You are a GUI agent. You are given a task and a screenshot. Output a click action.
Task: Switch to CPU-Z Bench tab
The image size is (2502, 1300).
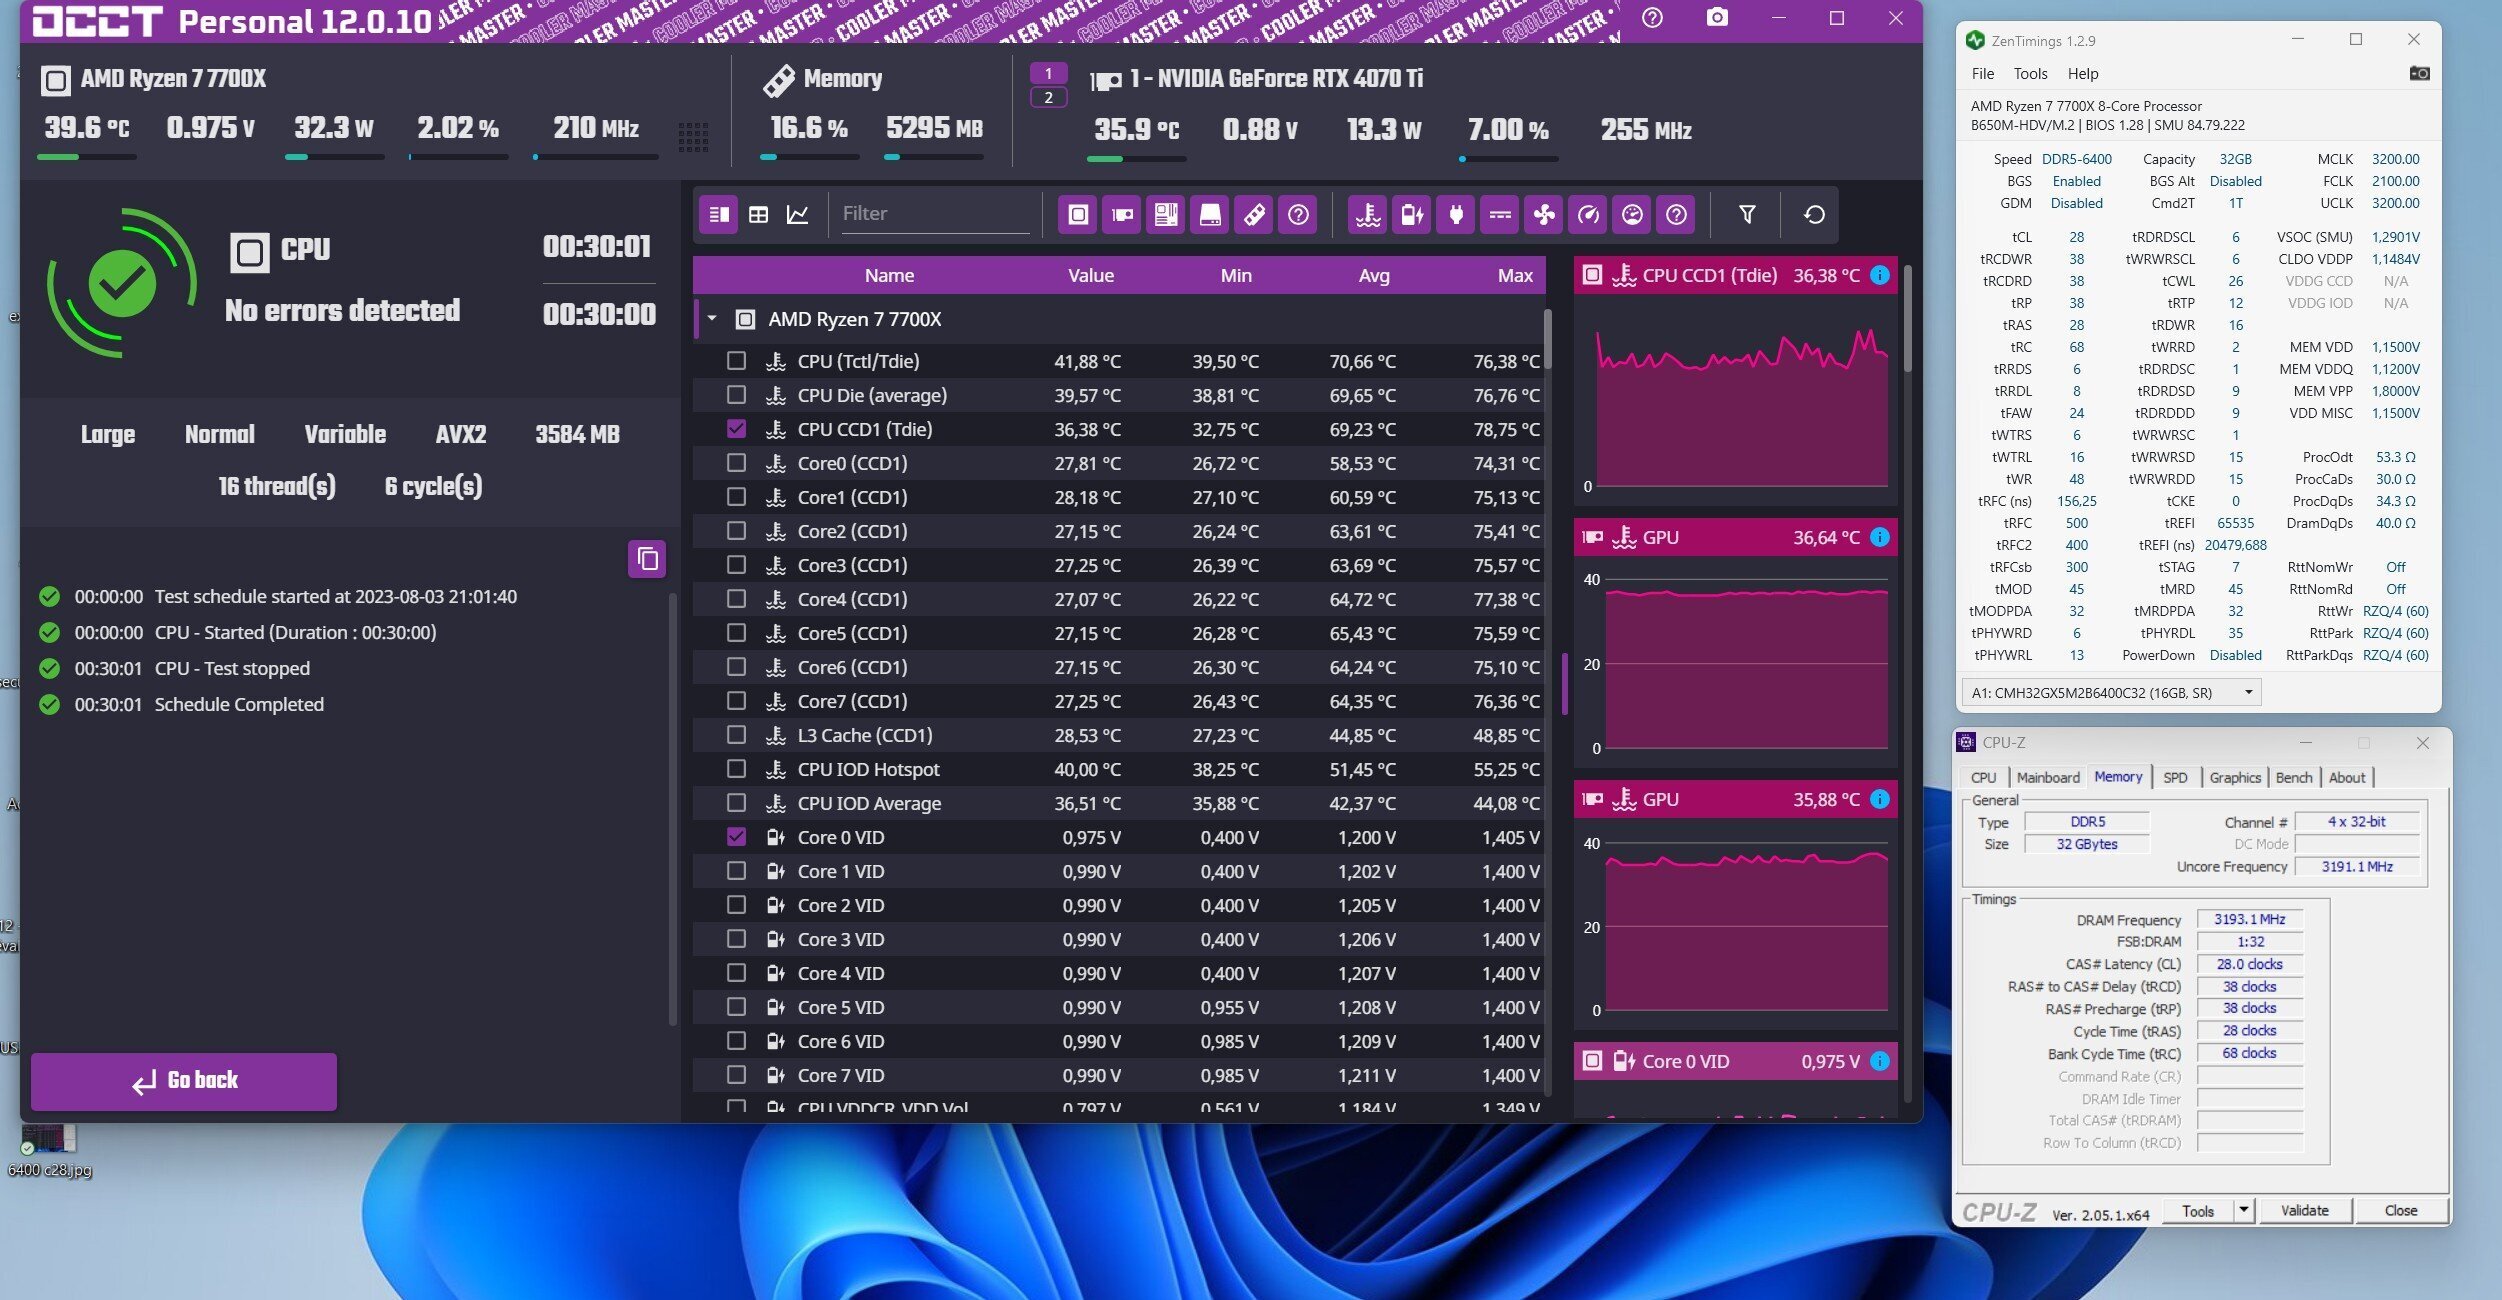coord(2294,777)
